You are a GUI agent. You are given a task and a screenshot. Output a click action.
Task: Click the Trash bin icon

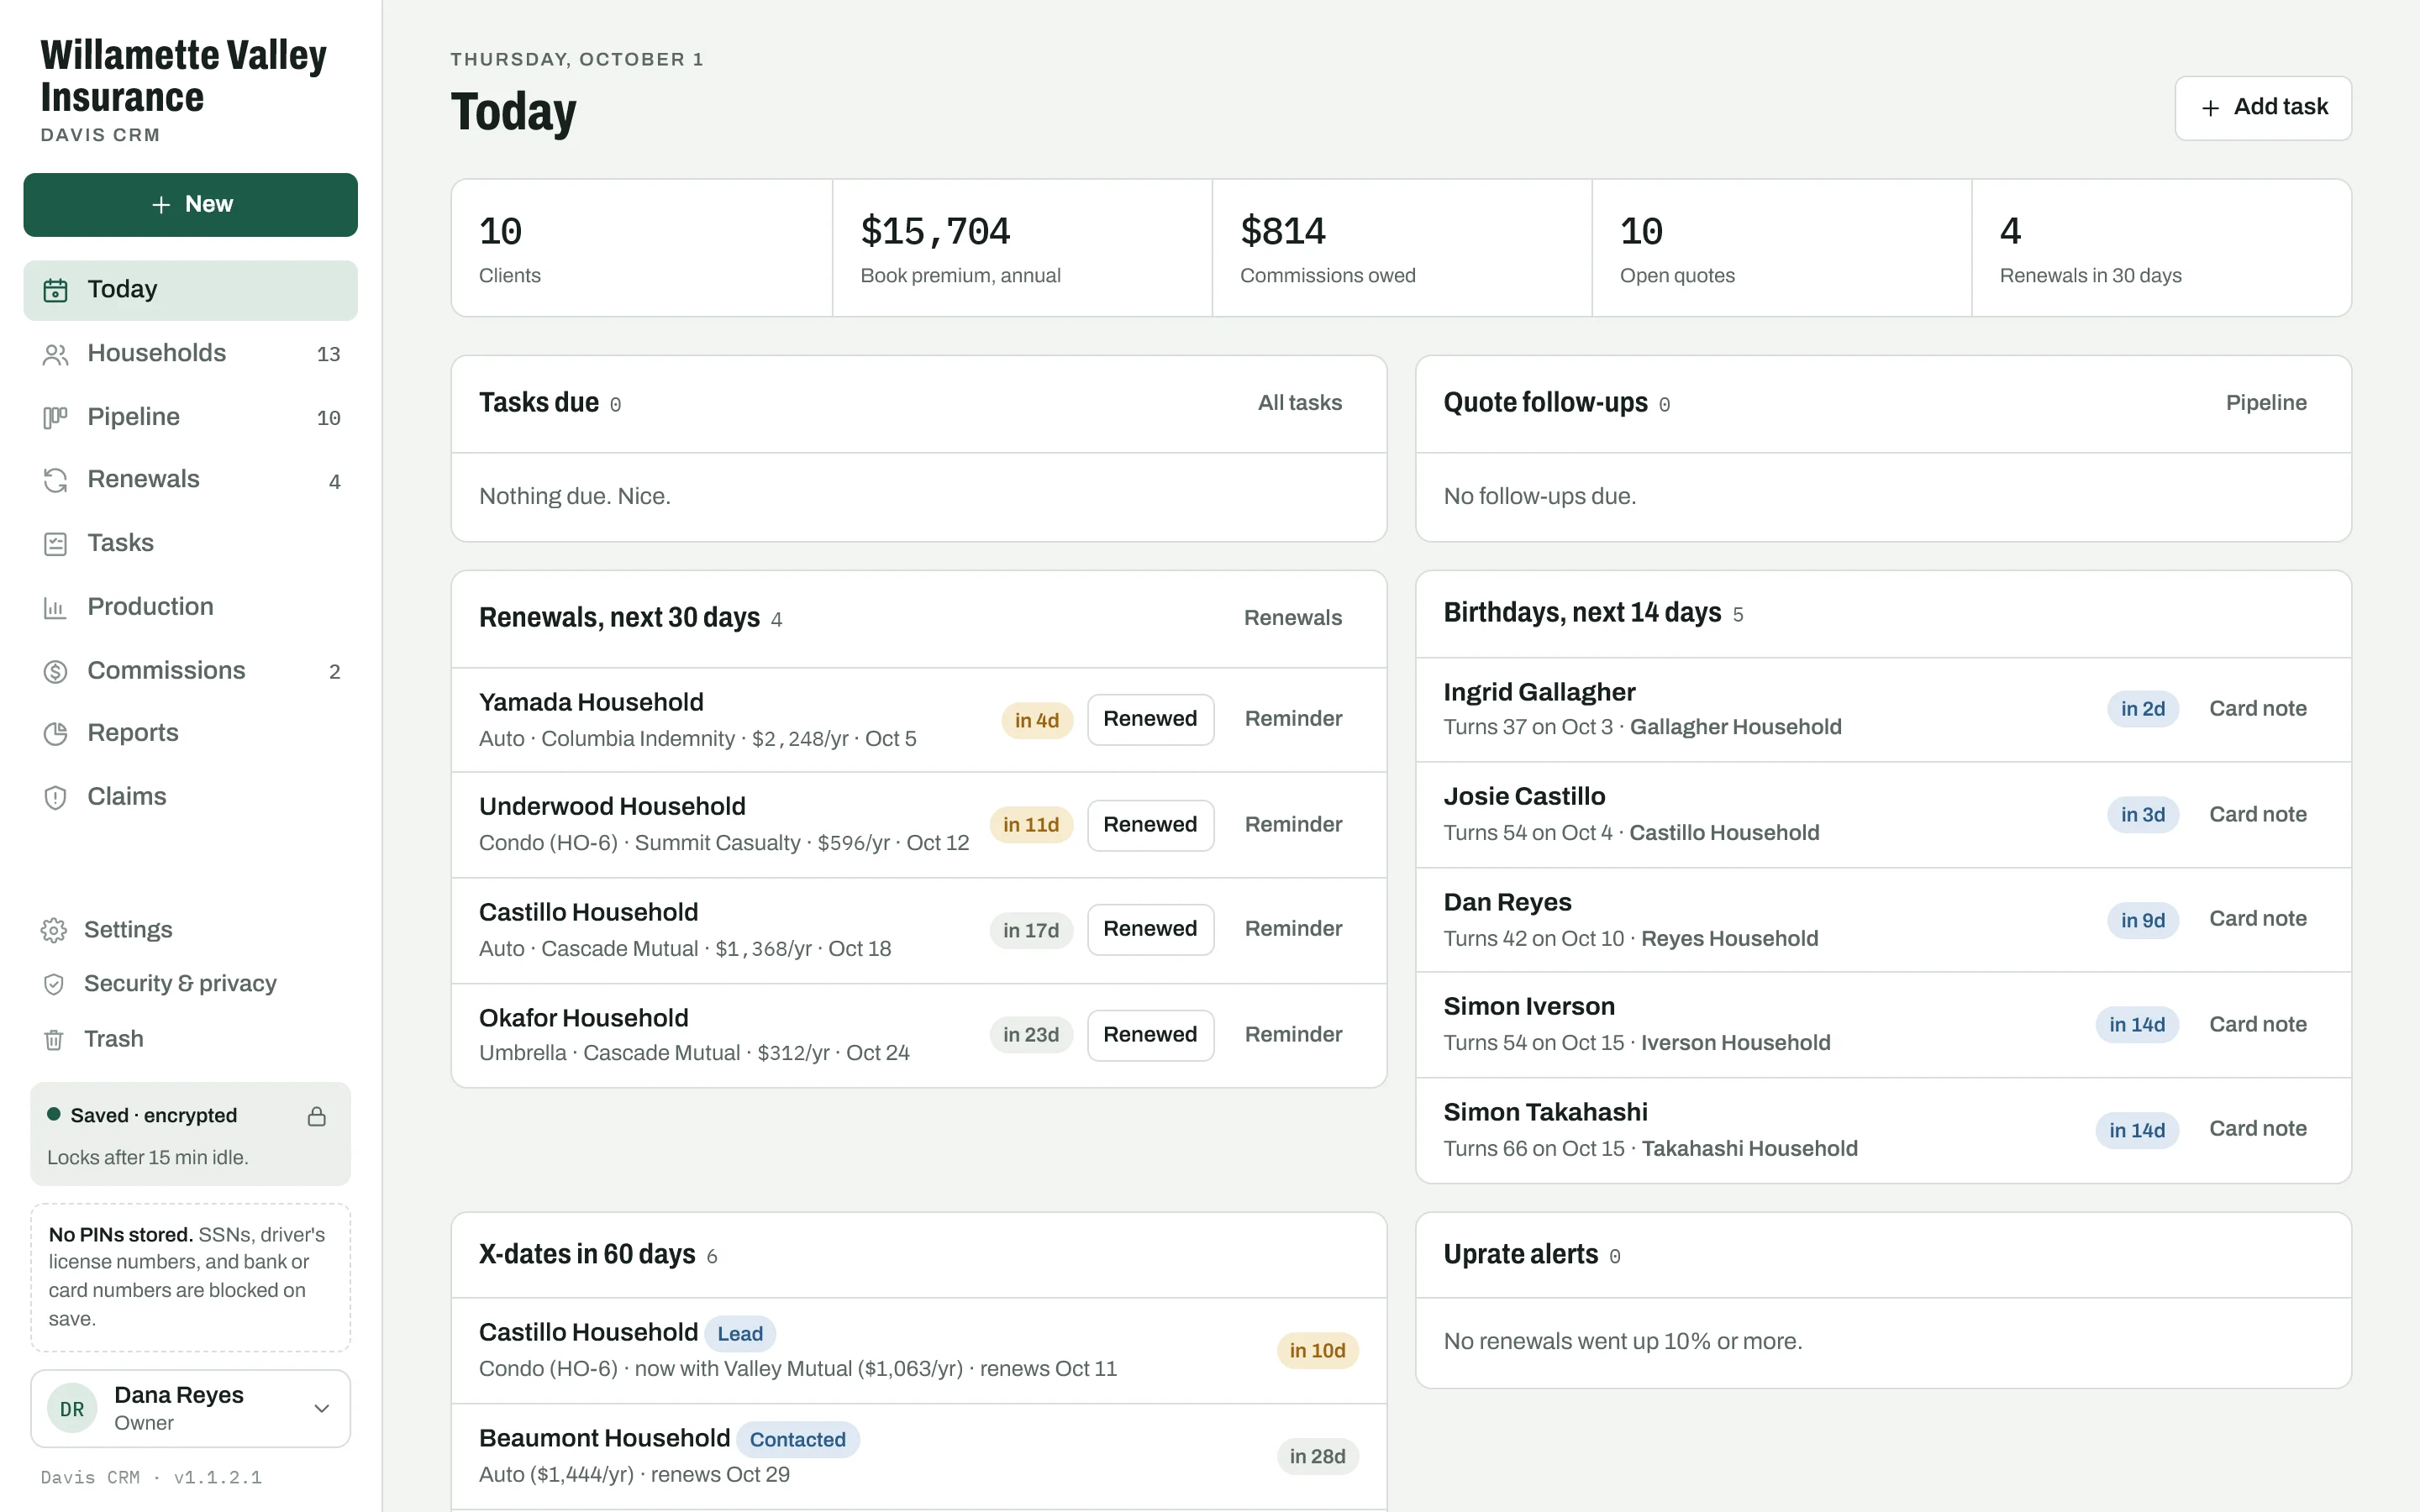54,1039
